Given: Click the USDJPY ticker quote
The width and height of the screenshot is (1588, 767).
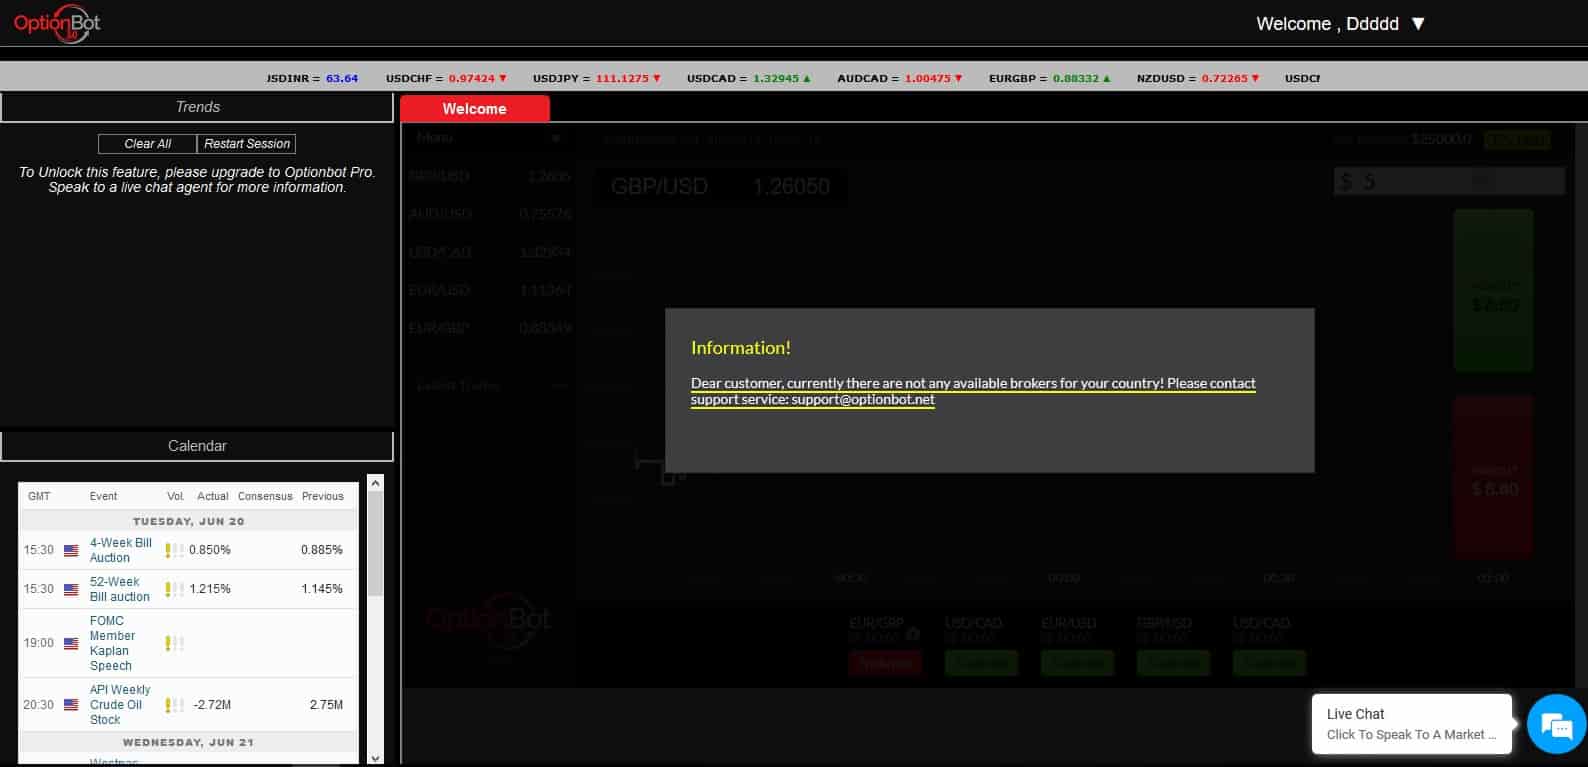Looking at the screenshot, I should pyautogui.click(x=597, y=78).
